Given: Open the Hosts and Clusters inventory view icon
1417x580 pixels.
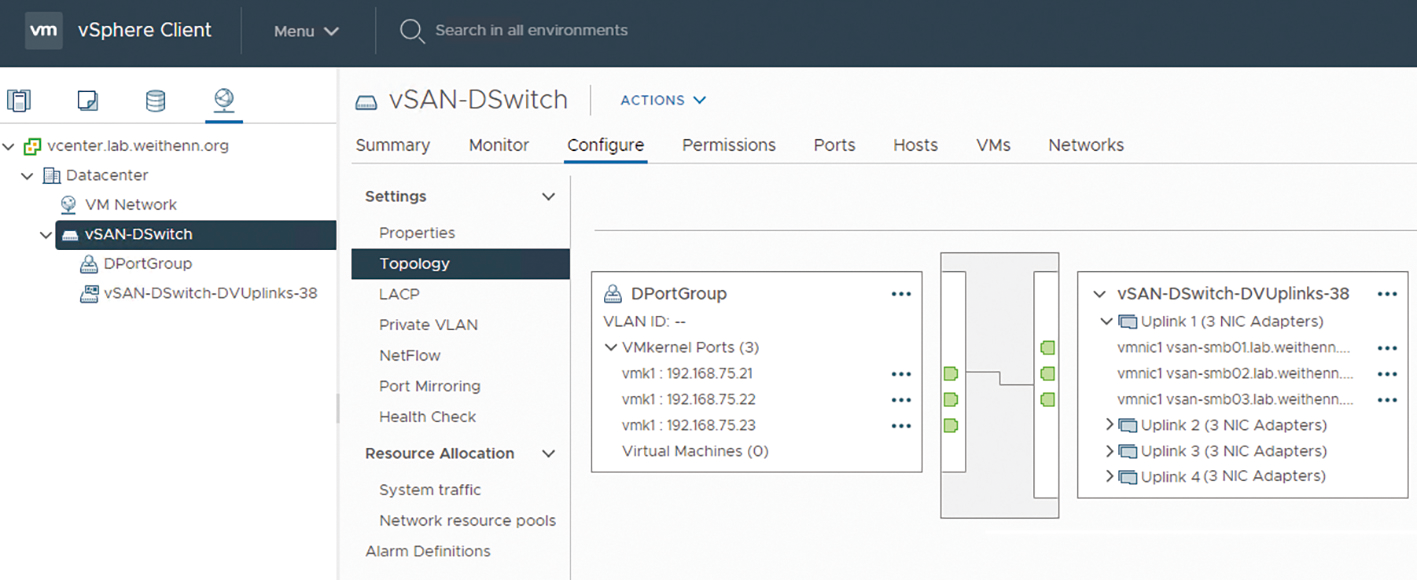Looking at the screenshot, I should (x=19, y=100).
